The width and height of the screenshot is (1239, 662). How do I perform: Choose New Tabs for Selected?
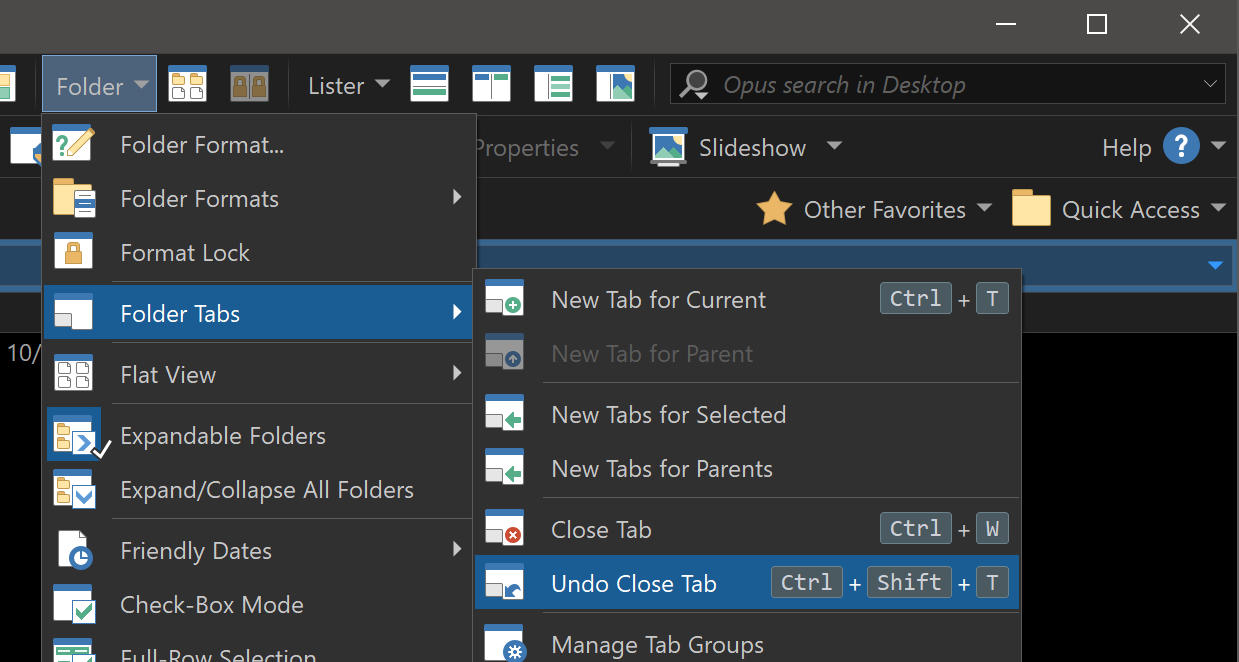pyautogui.click(x=747, y=414)
